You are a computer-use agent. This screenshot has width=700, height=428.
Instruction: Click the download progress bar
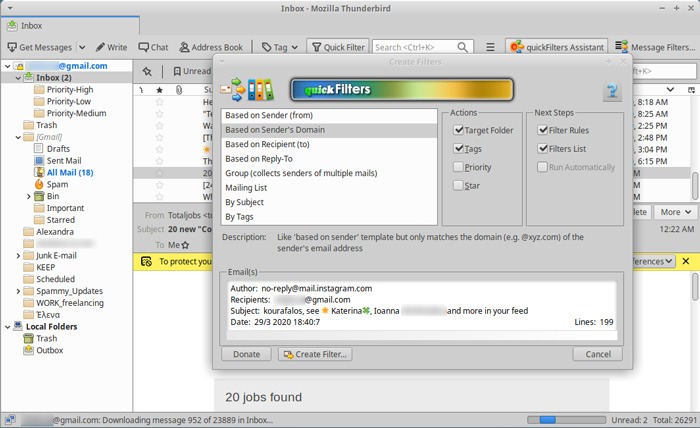point(566,420)
